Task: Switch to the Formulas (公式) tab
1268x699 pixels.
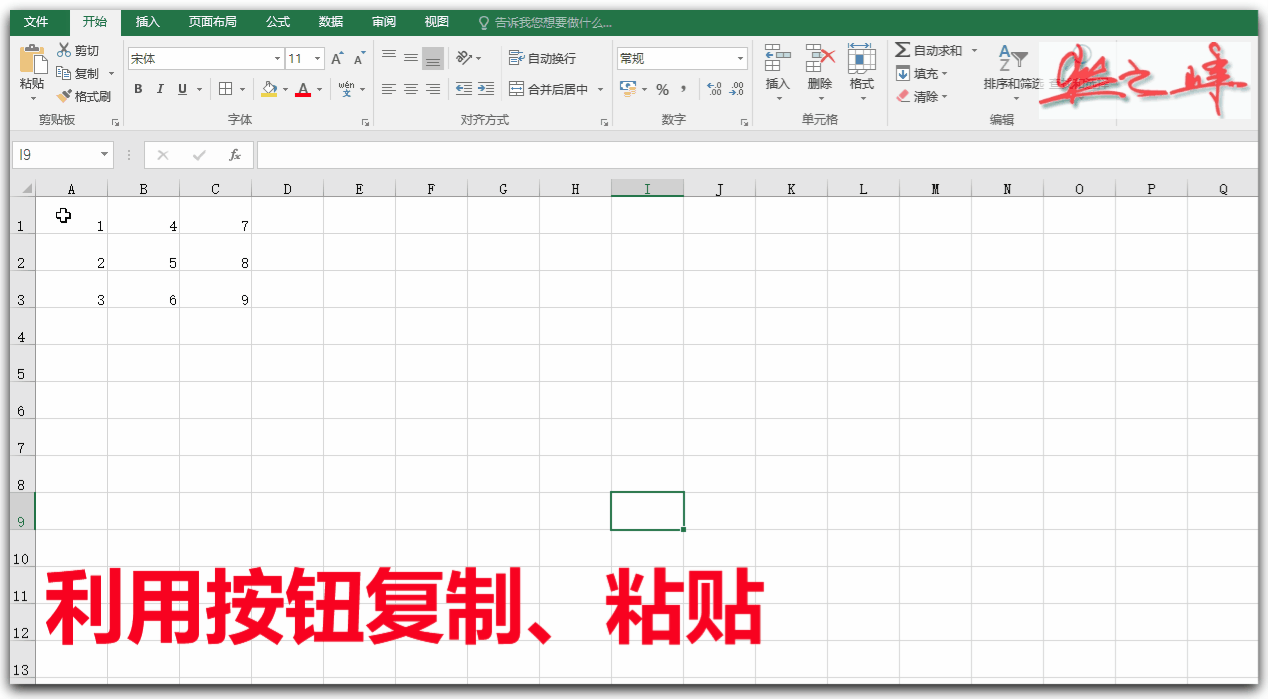Action: [x=278, y=22]
